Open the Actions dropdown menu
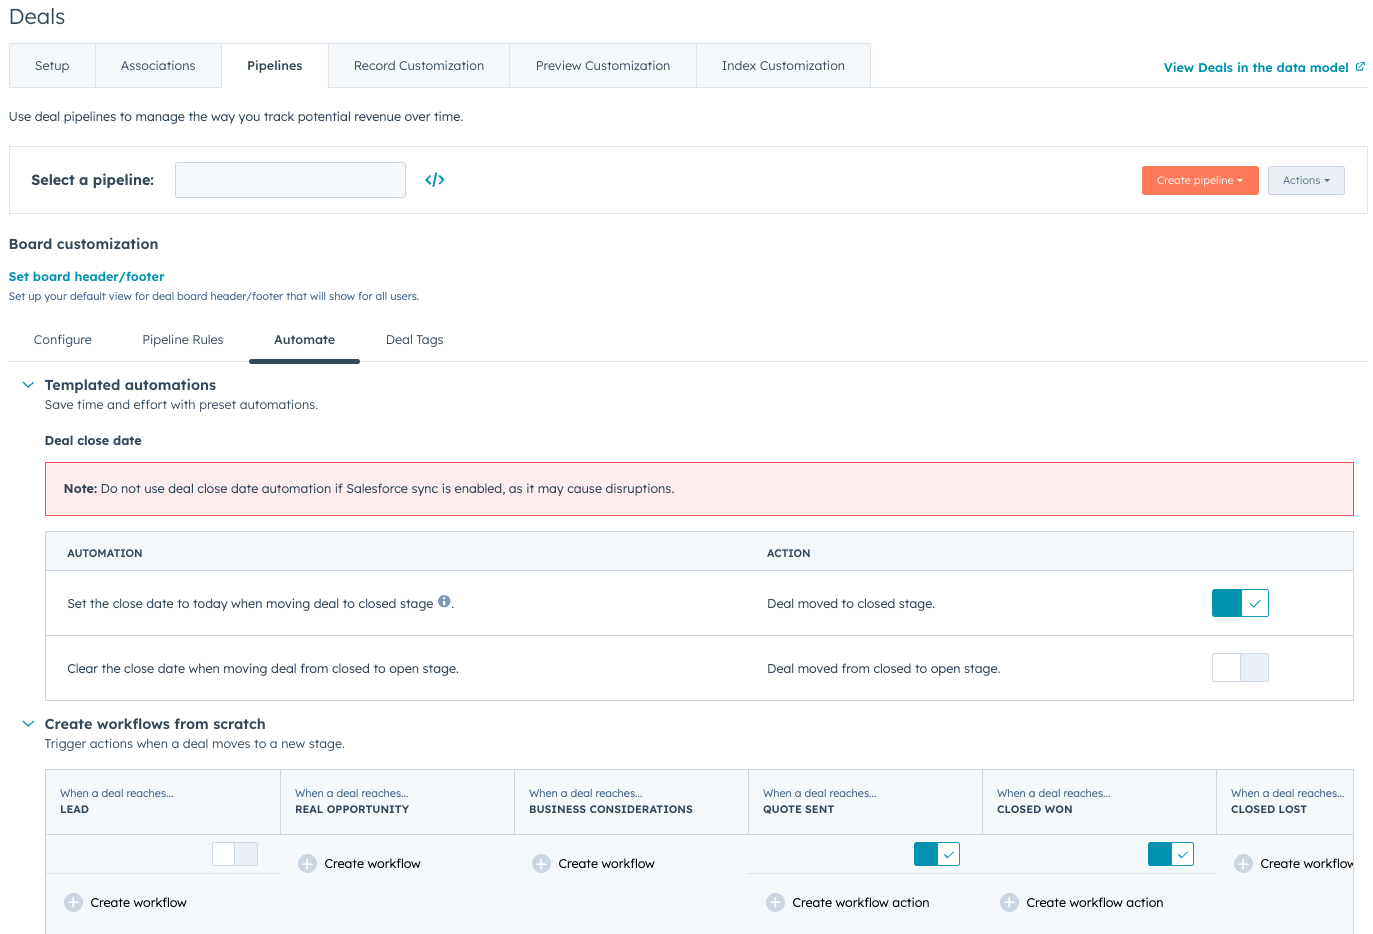Viewport: 1373px width, 934px height. tap(1305, 181)
